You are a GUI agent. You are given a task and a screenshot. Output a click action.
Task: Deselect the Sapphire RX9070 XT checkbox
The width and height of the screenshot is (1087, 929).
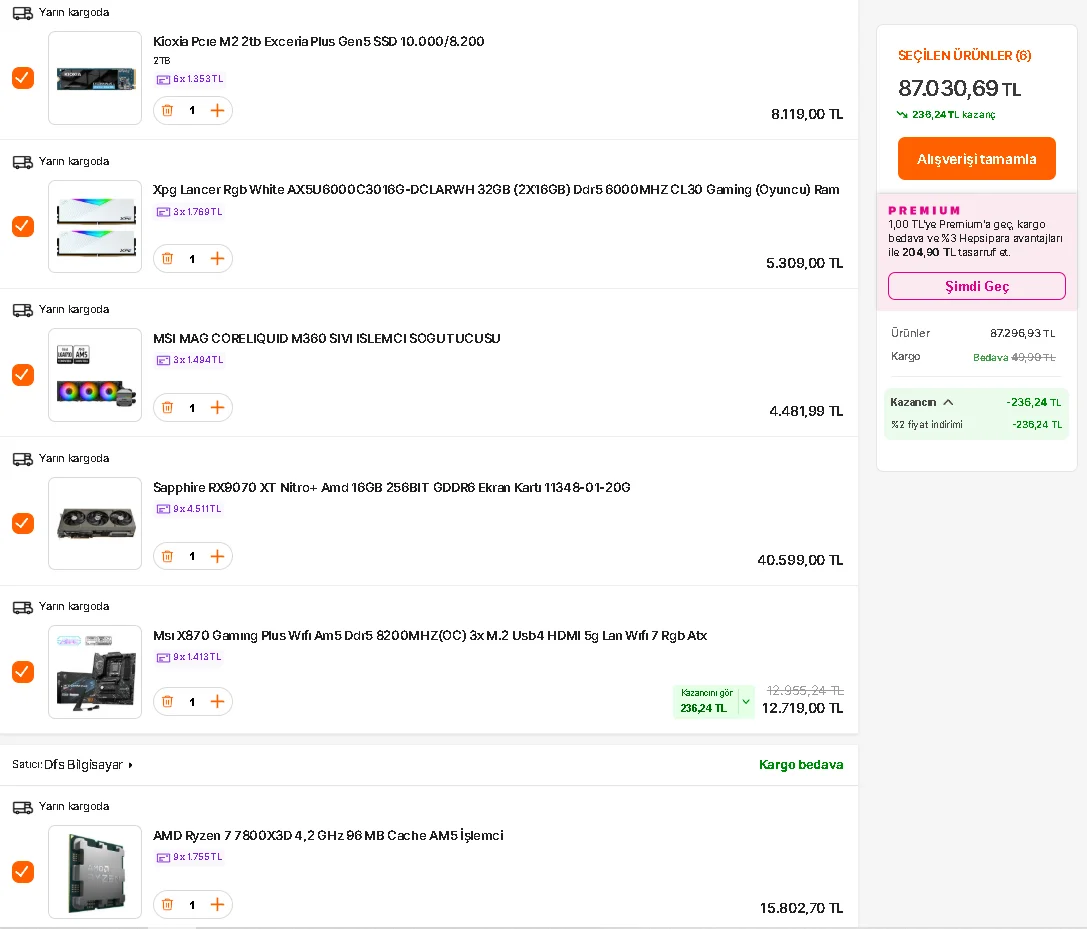(23, 523)
